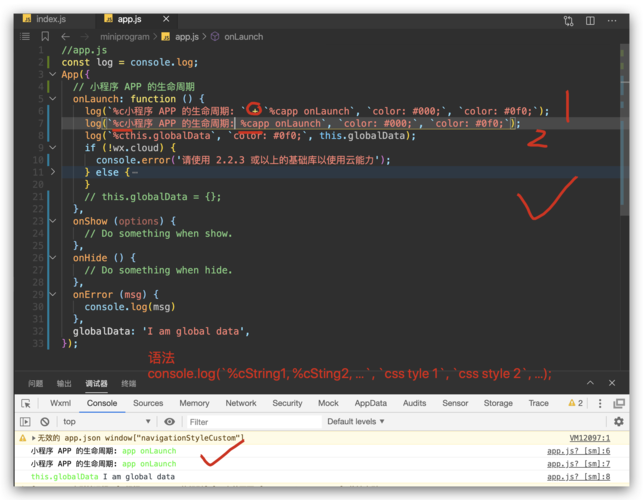Undock devtools with the window icon
This screenshot has width=643, height=500.
[x=619, y=404]
